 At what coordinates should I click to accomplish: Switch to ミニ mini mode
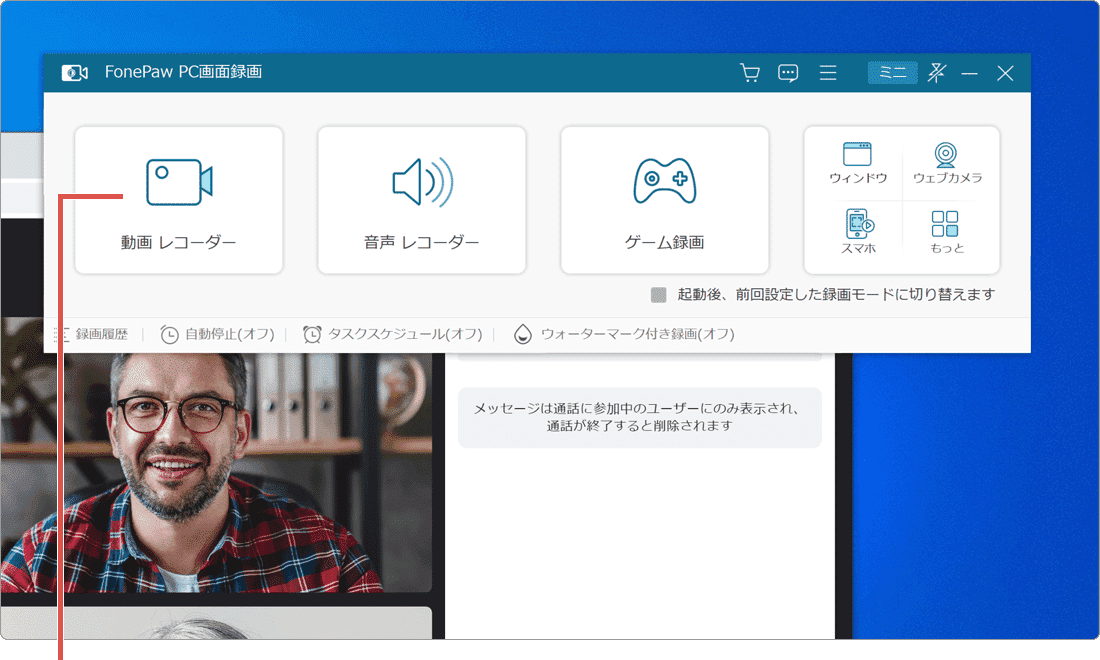[891, 72]
